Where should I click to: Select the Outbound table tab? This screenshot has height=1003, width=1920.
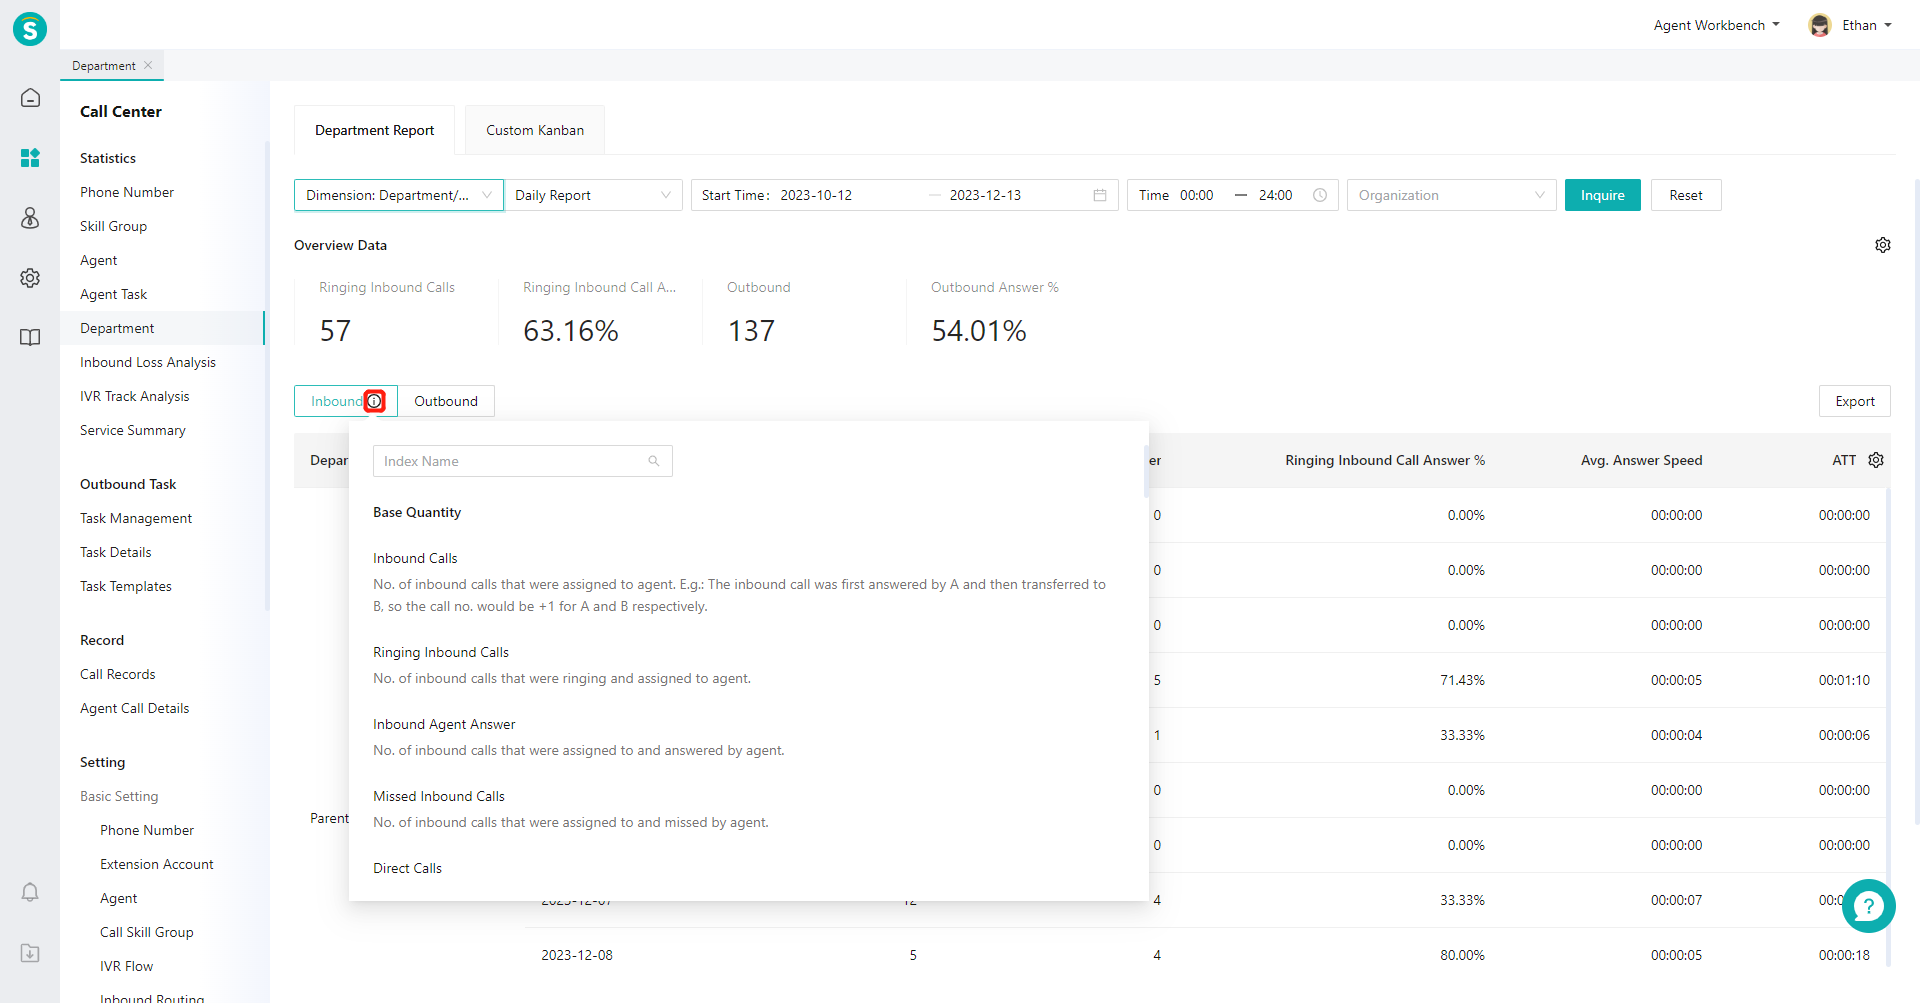(x=446, y=401)
